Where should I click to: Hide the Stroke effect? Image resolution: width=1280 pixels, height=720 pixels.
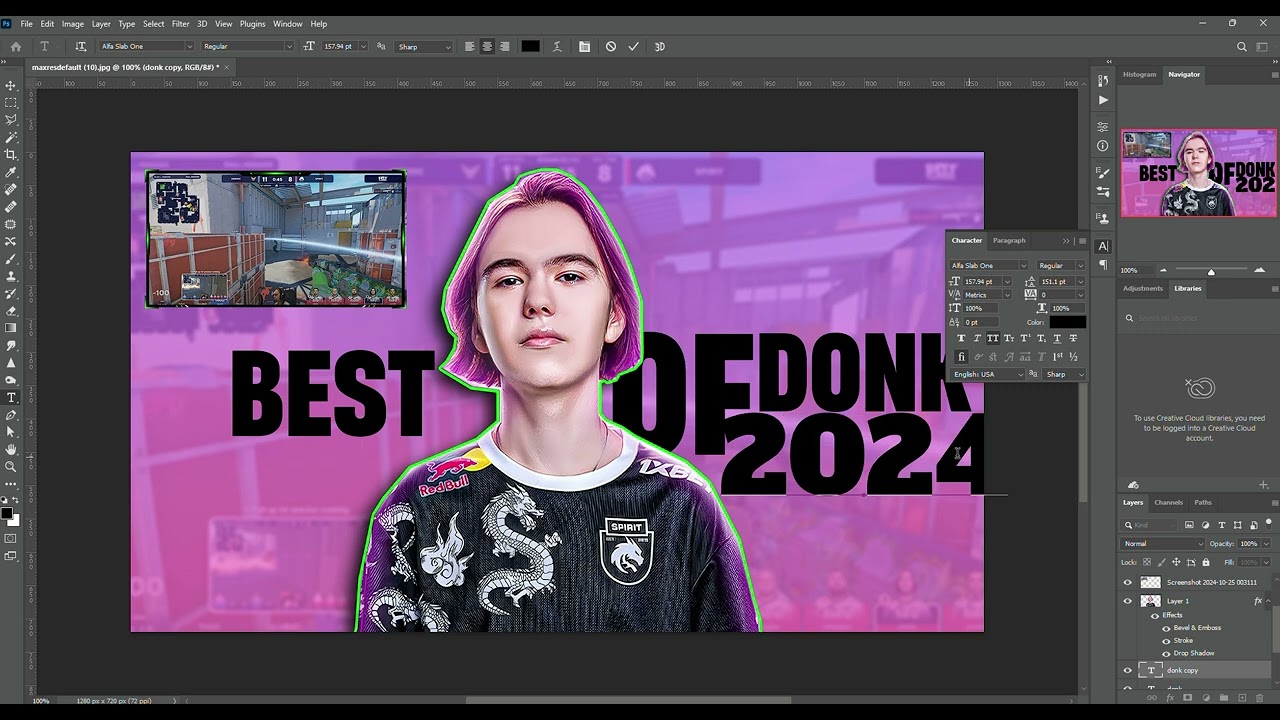click(x=1166, y=640)
